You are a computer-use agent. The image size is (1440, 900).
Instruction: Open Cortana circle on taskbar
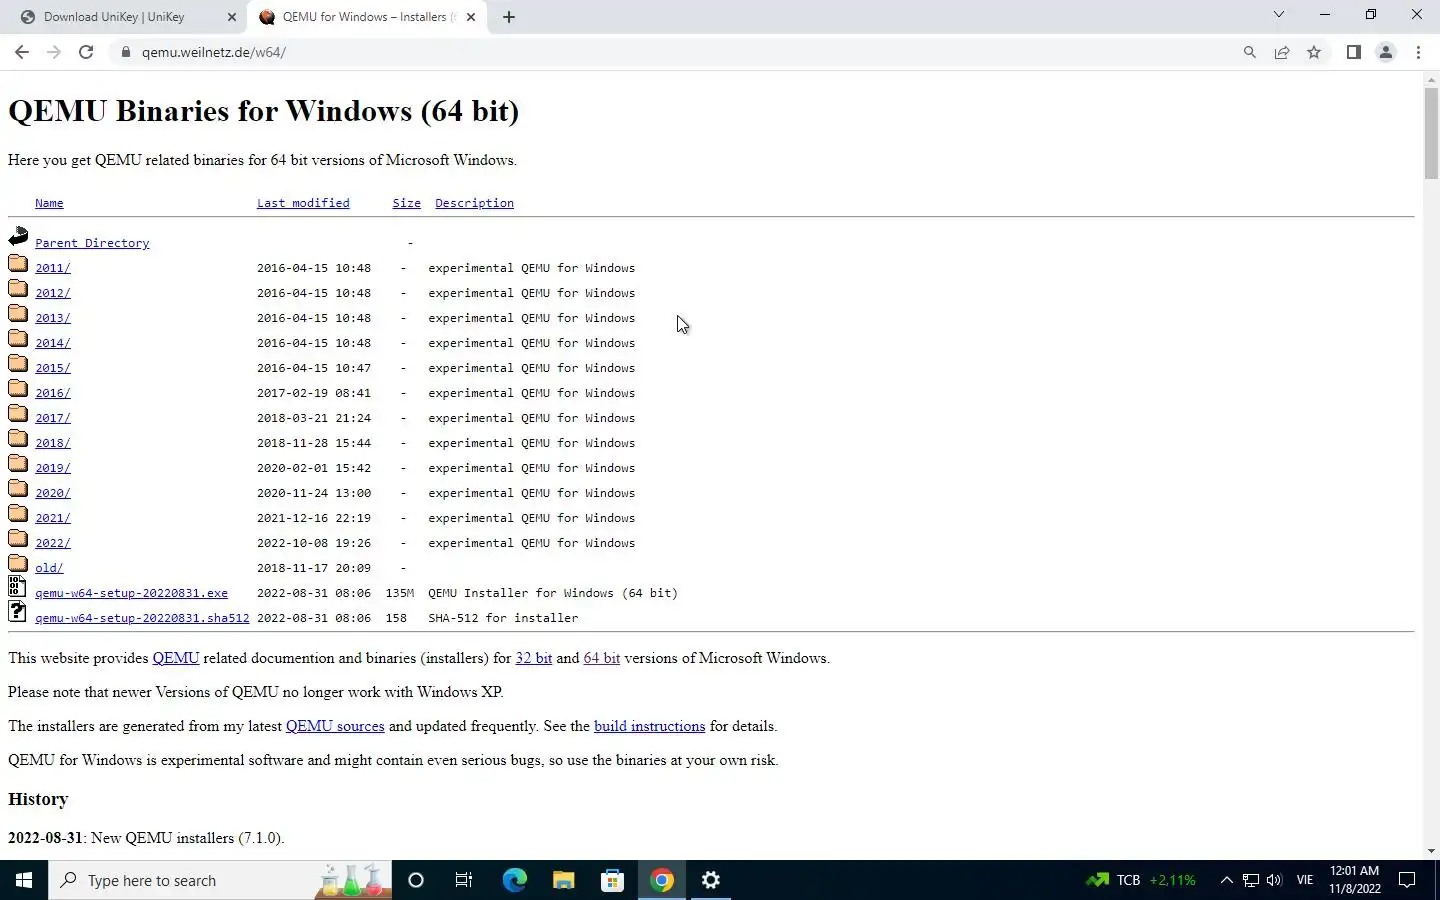click(416, 880)
